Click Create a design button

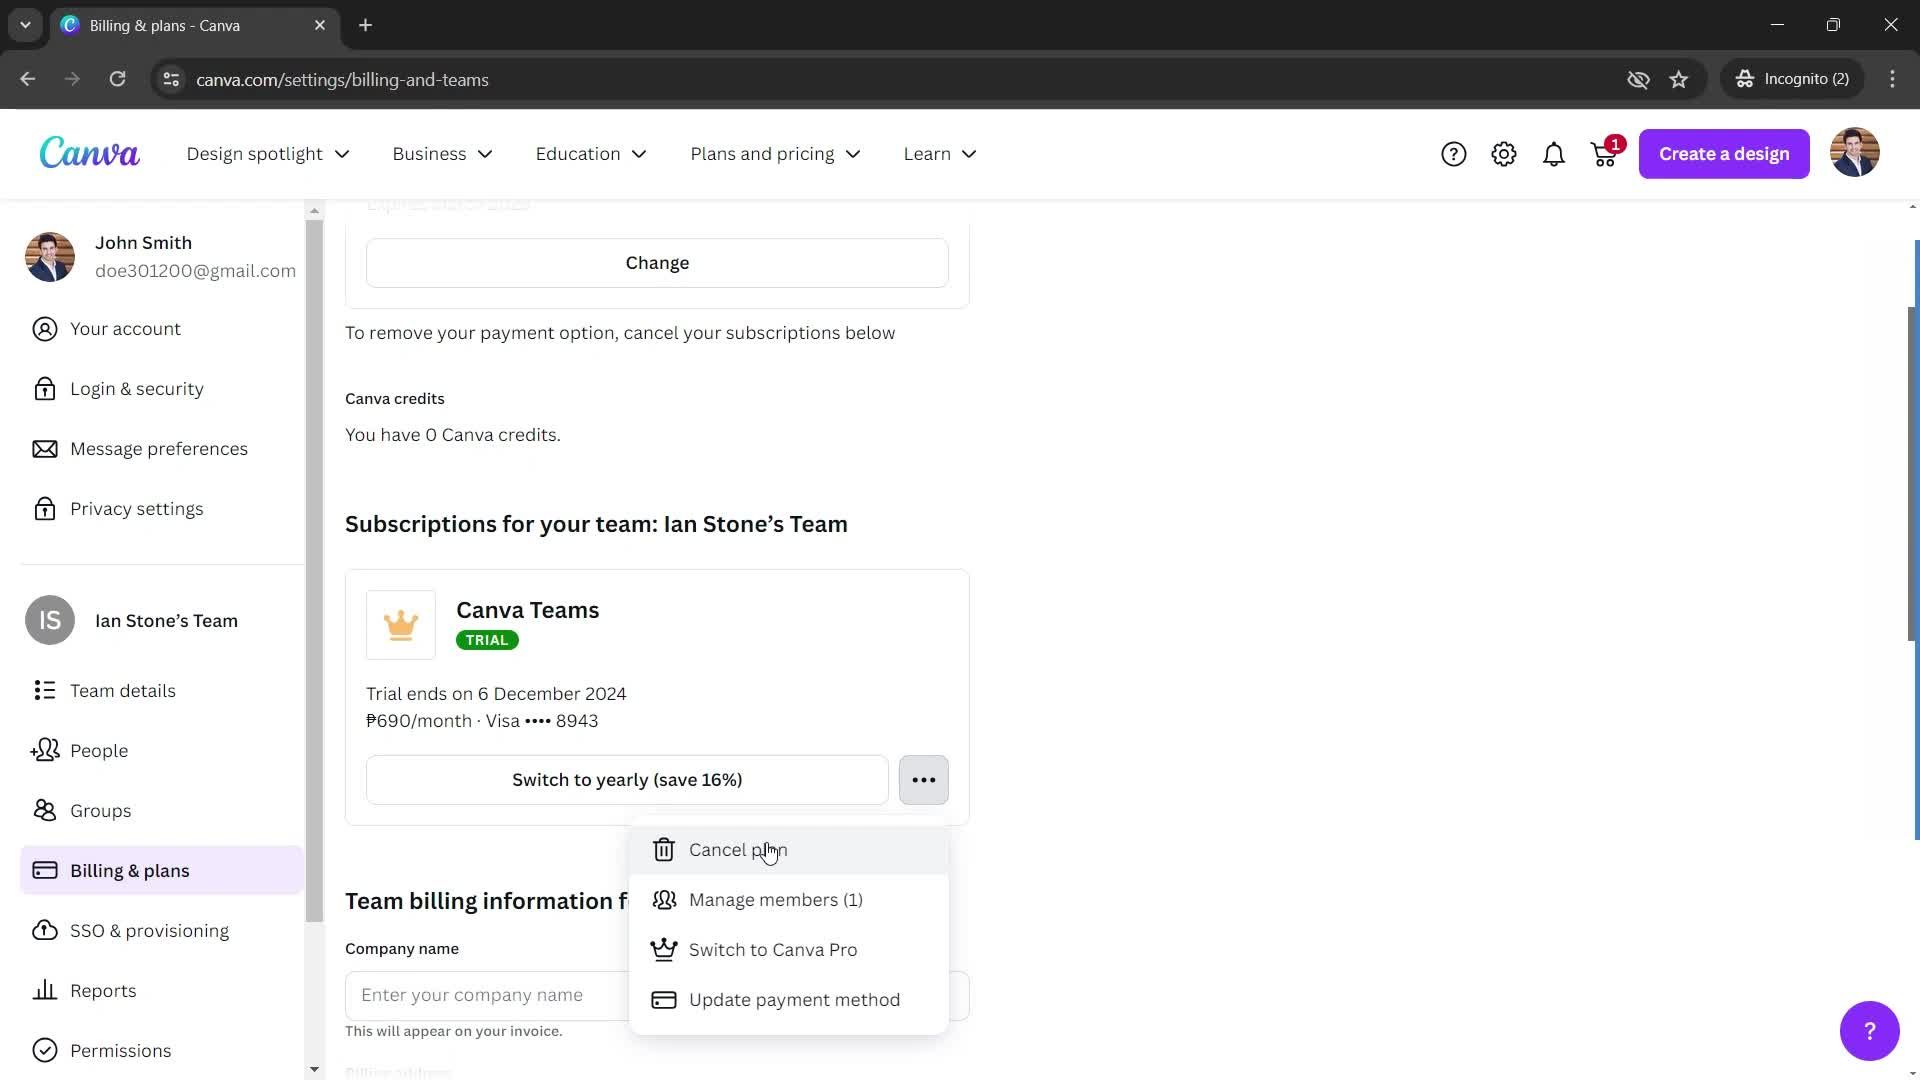pos(1724,154)
